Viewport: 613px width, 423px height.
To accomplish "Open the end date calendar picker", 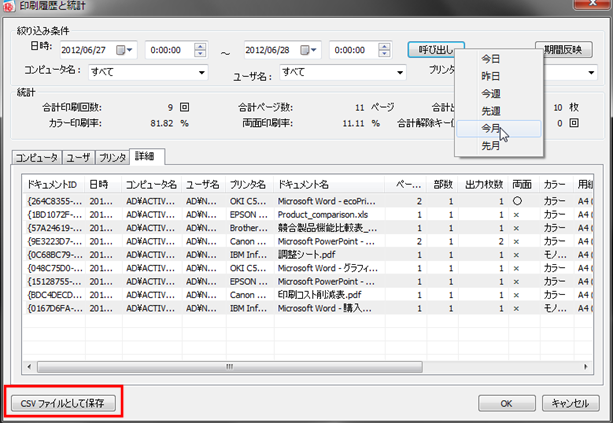I will pos(309,50).
